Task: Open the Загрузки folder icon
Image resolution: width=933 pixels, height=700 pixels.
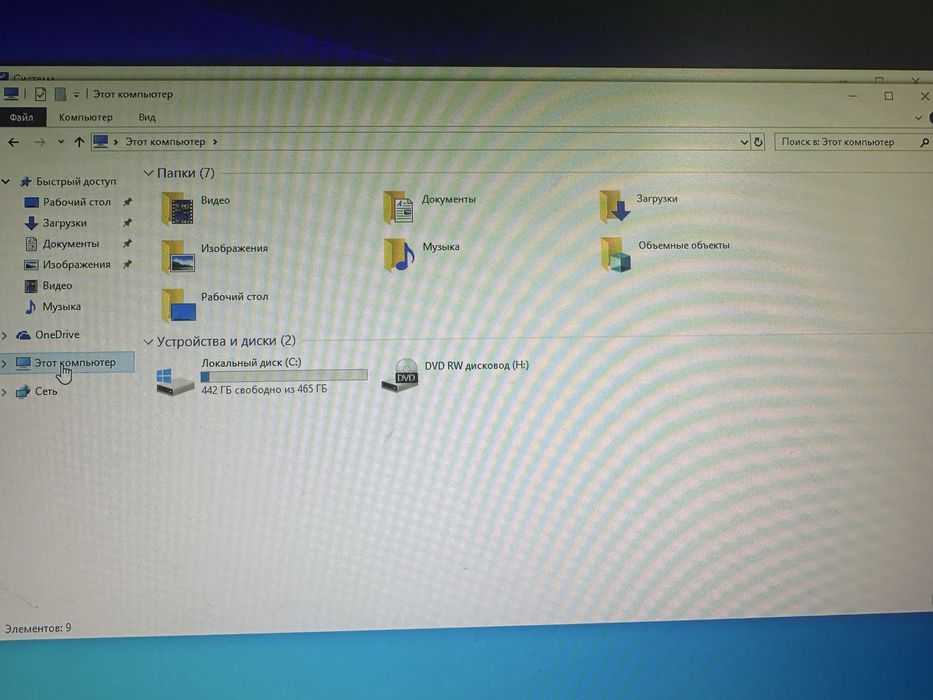Action: coord(615,206)
